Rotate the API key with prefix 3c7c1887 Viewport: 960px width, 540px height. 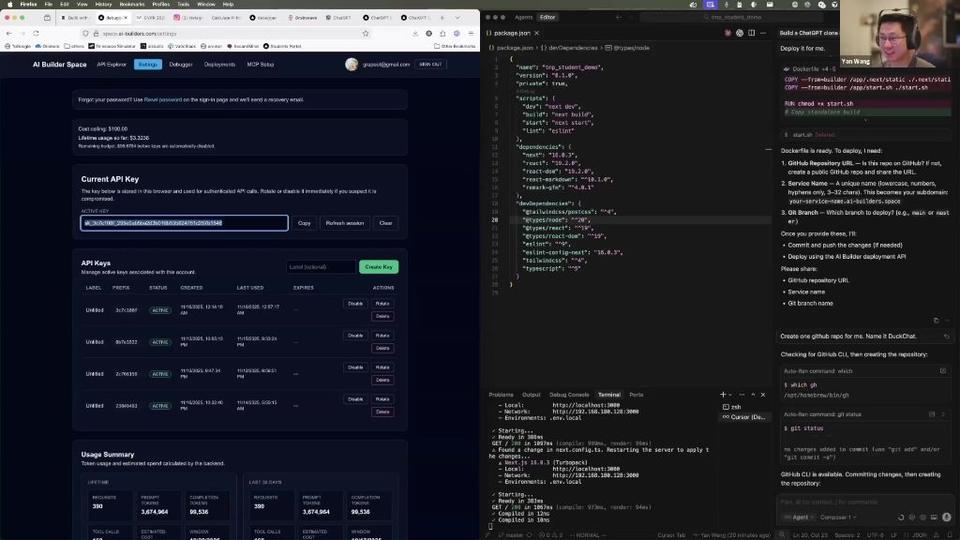point(383,304)
